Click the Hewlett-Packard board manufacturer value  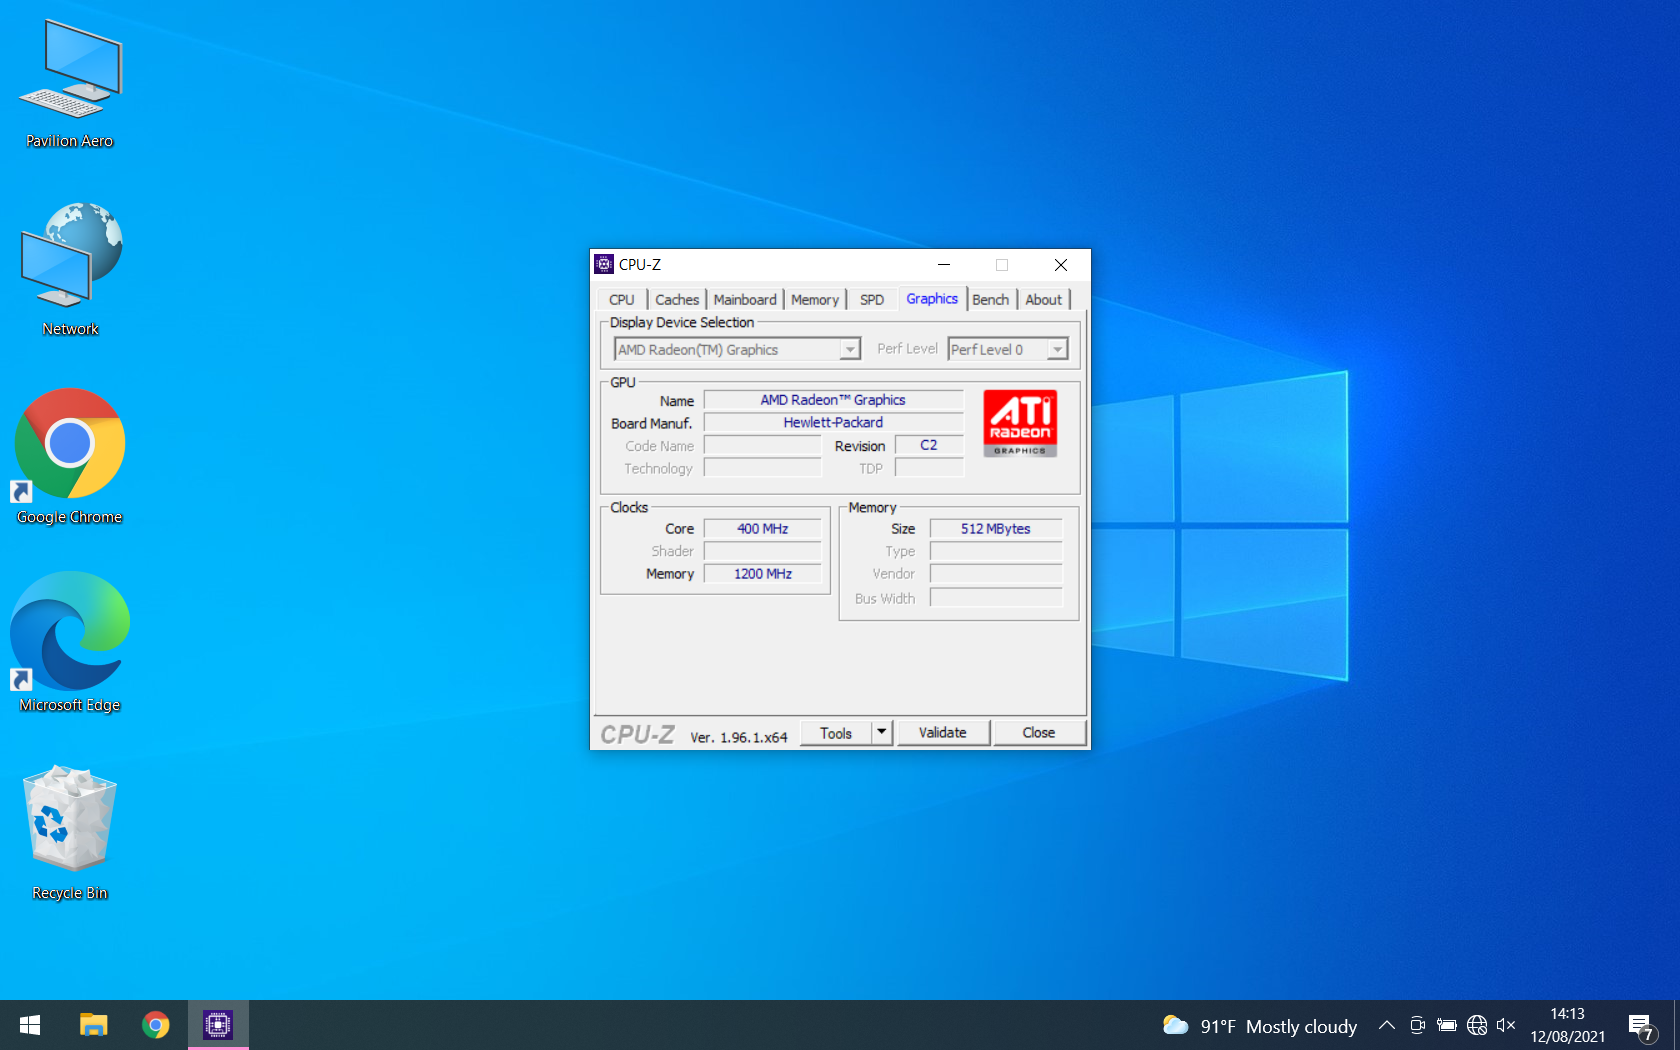(x=833, y=423)
